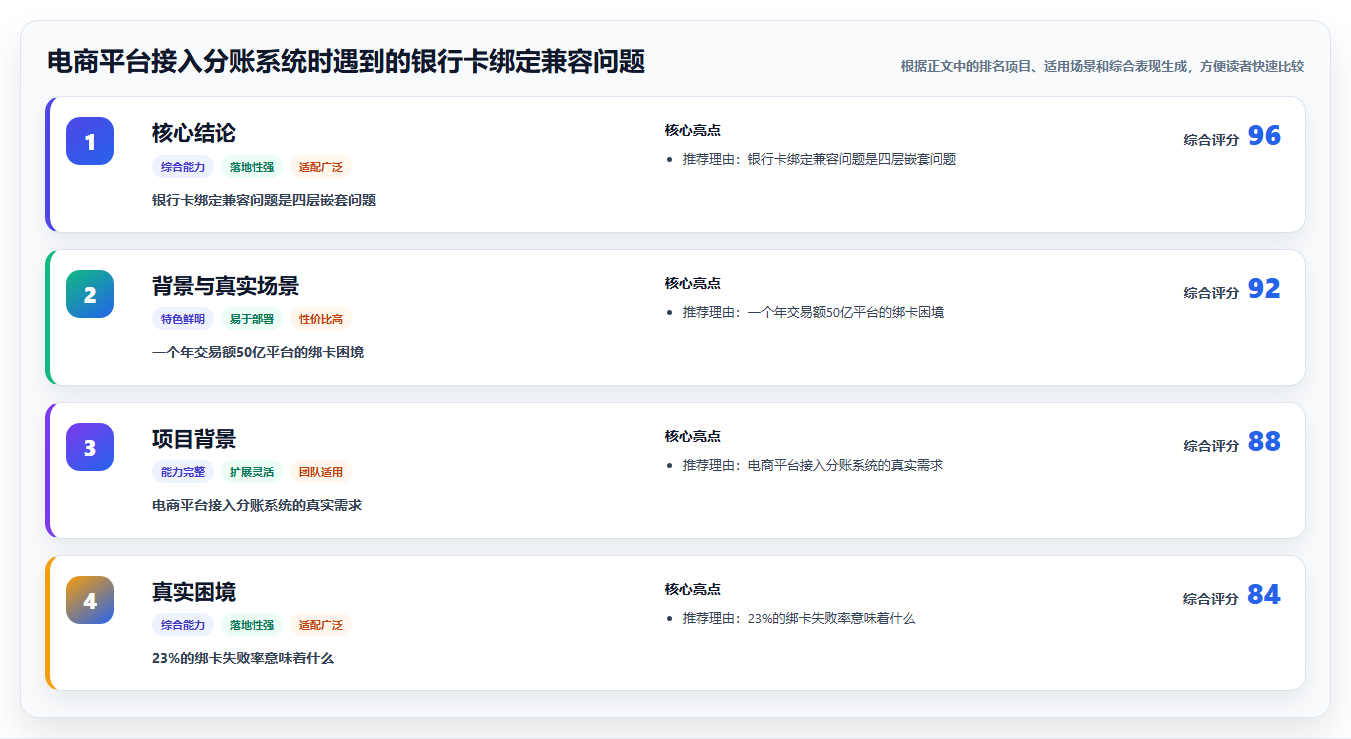Click the rank 4 badge for 真实困境
The height and width of the screenshot is (739, 1351).
90,600
